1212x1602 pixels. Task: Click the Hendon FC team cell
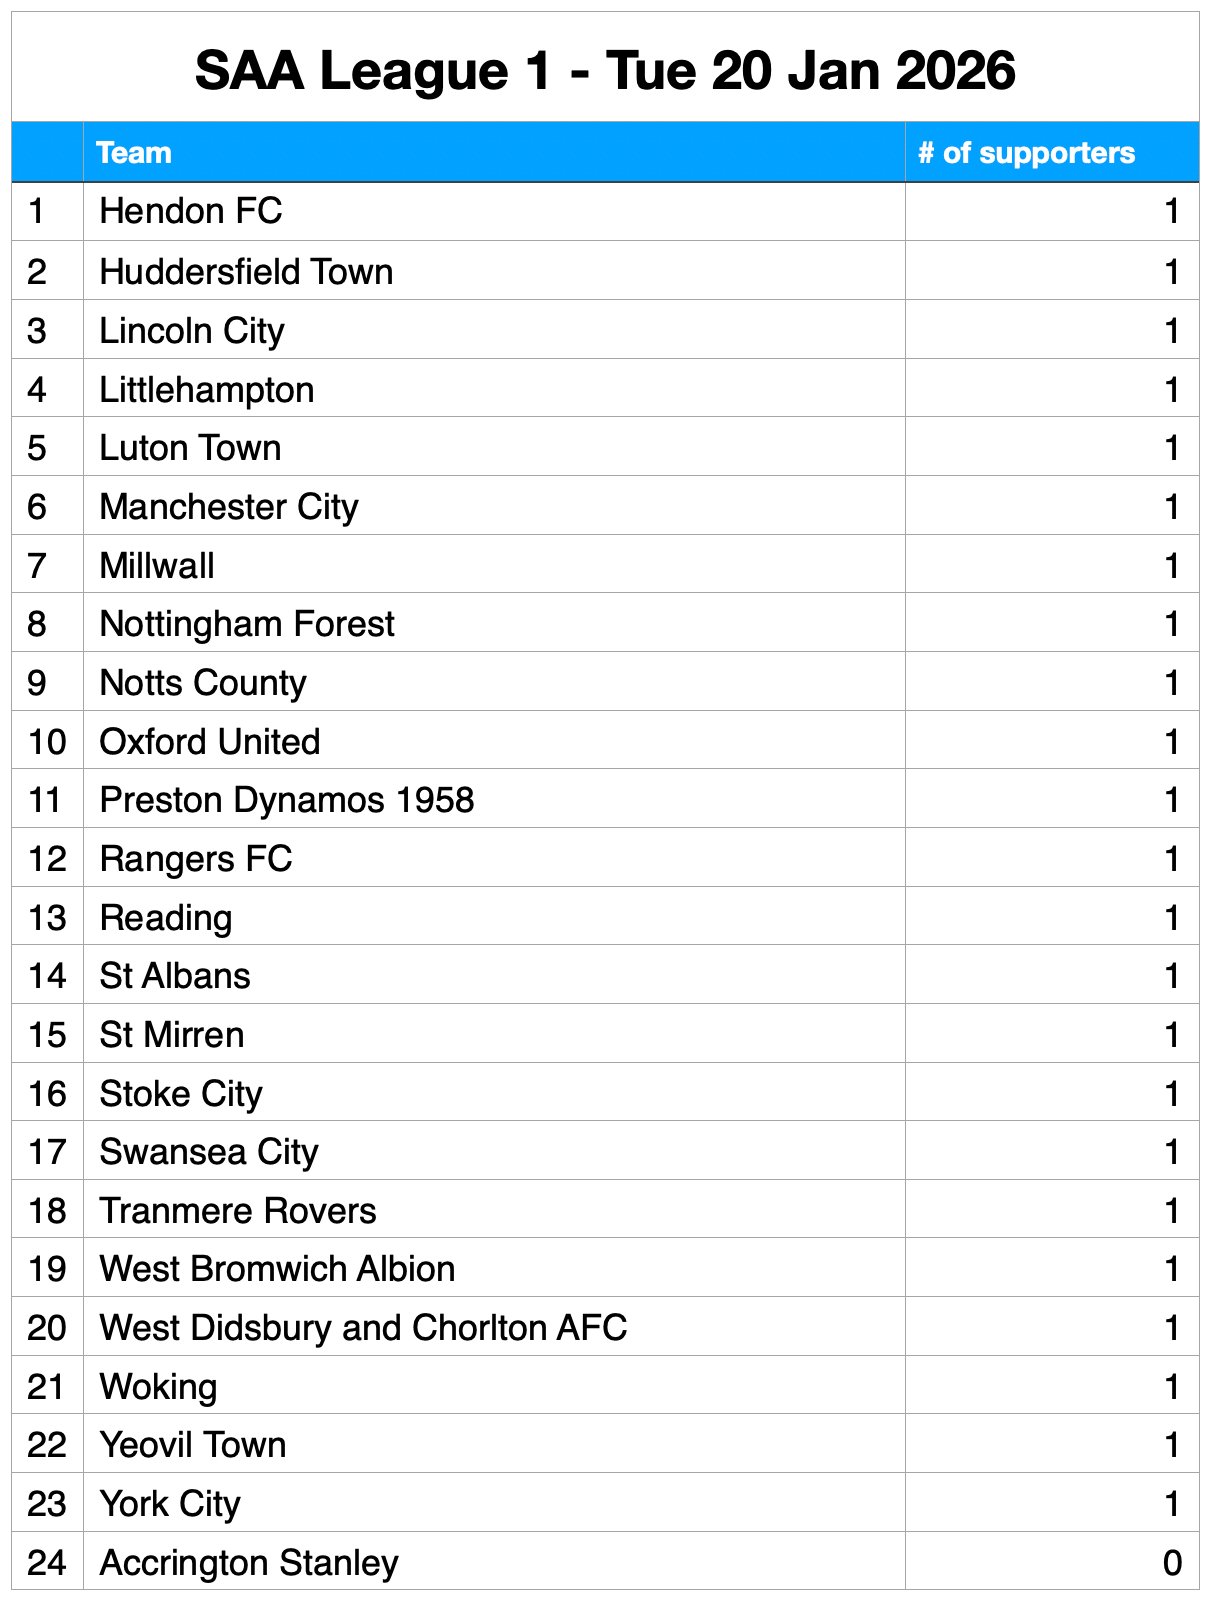[191, 212]
